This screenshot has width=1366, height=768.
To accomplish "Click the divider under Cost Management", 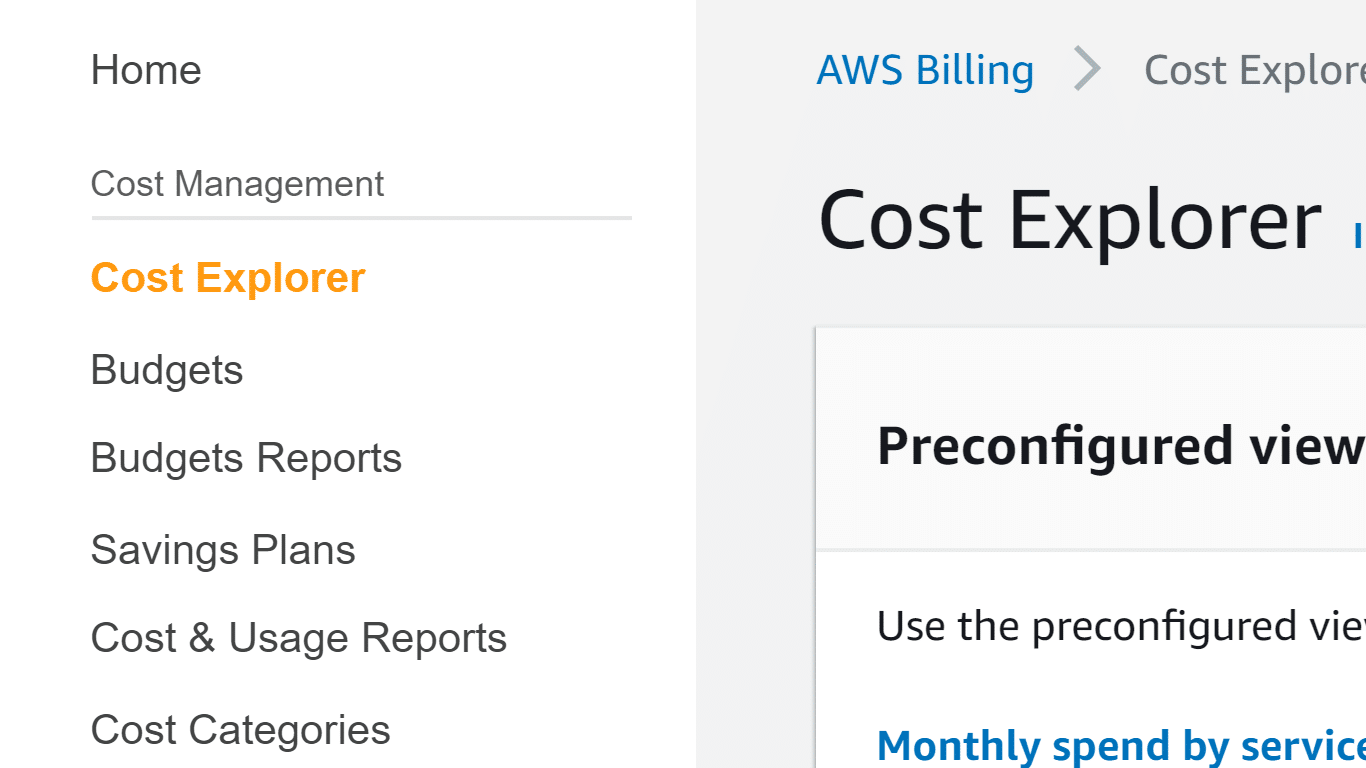I will 361,215.
